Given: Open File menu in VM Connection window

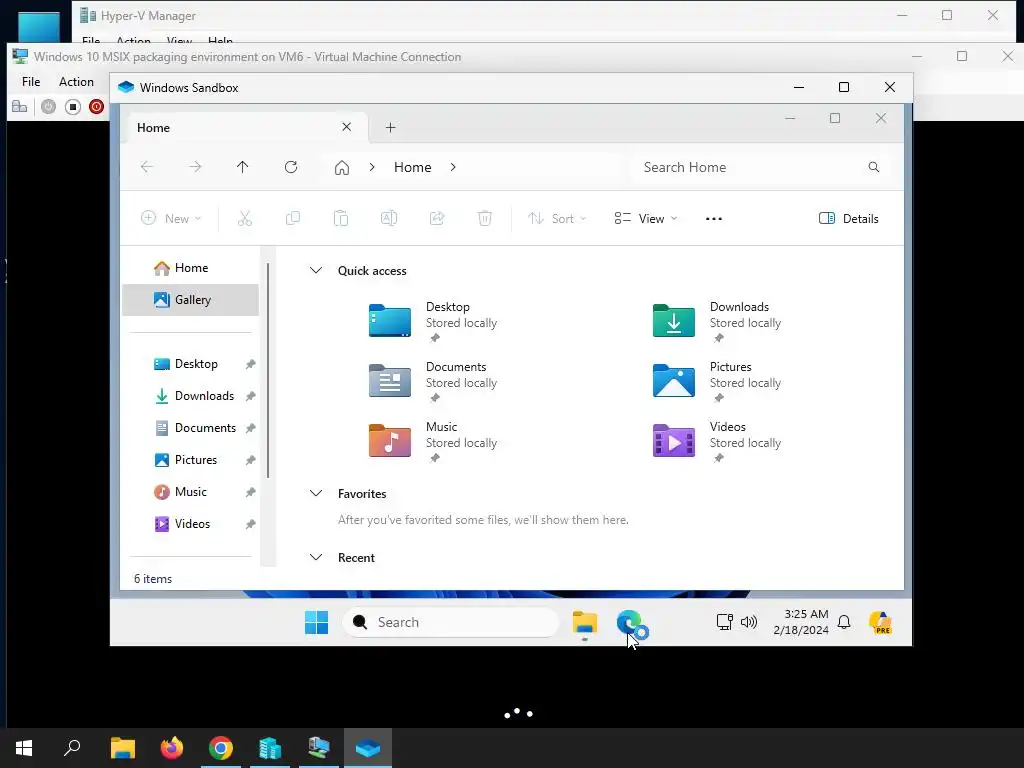Looking at the screenshot, I should [x=31, y=82].
